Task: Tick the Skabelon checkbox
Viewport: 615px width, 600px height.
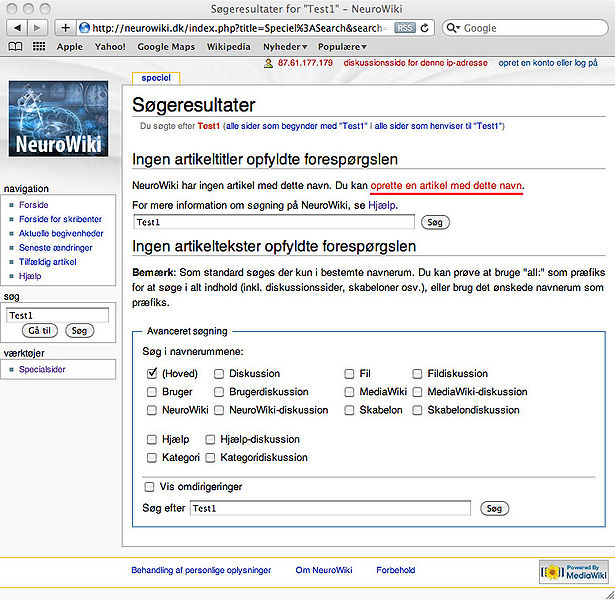Action: click(349, 410)
